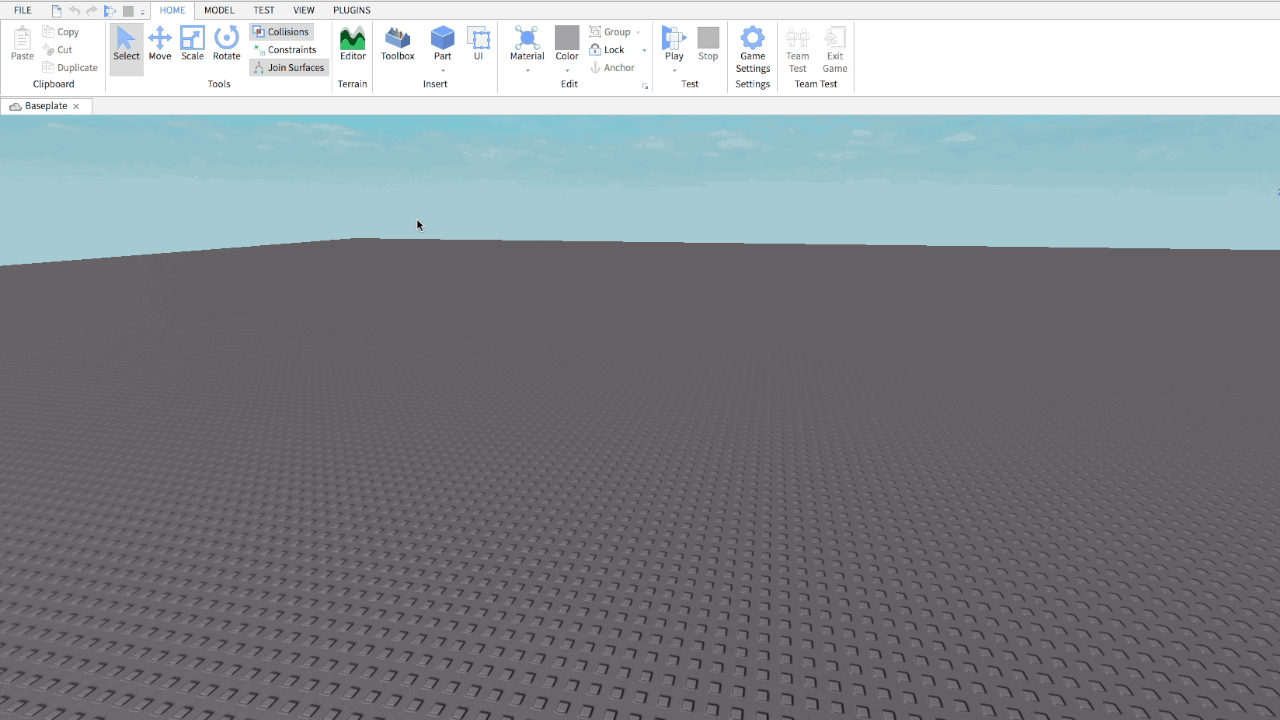Choose the Scale tool
The image size is (1280, 720).
coord(192,45)
